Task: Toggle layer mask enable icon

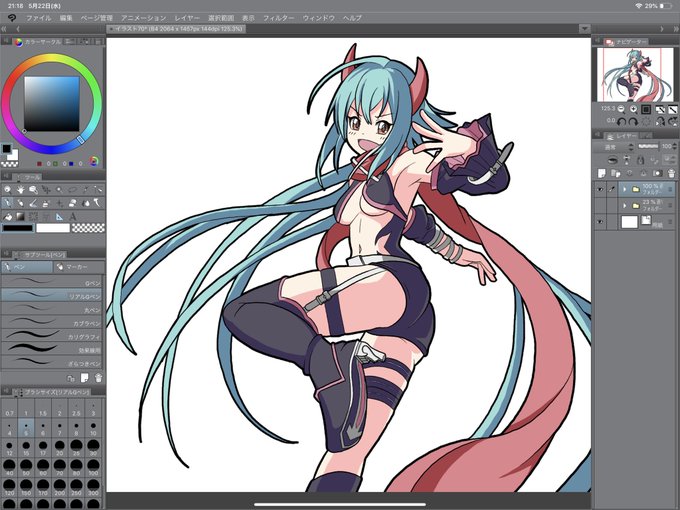Action: click(x=657, y=173)
